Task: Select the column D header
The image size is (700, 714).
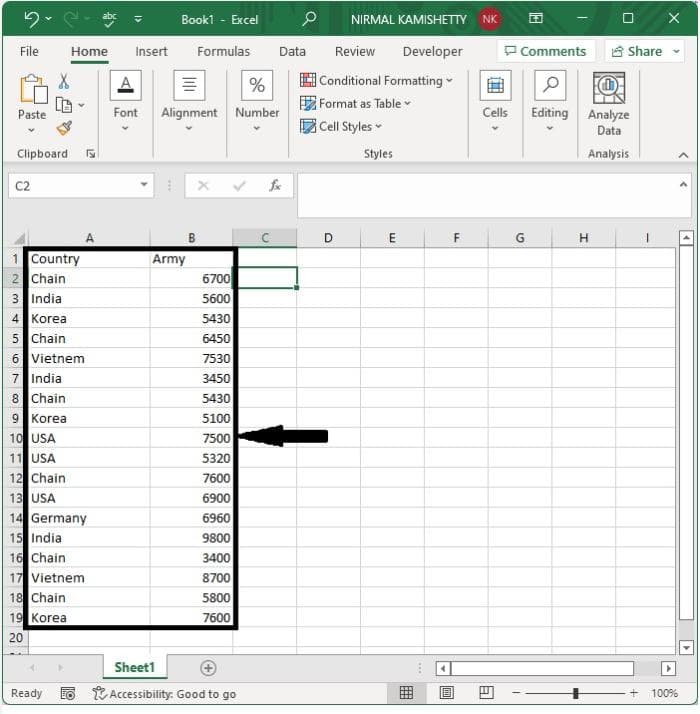Action: click(x=328, y=238)
